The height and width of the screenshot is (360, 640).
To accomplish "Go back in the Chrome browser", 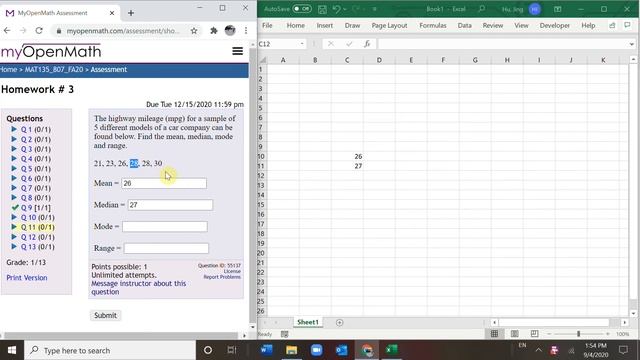I will (7, 31).
